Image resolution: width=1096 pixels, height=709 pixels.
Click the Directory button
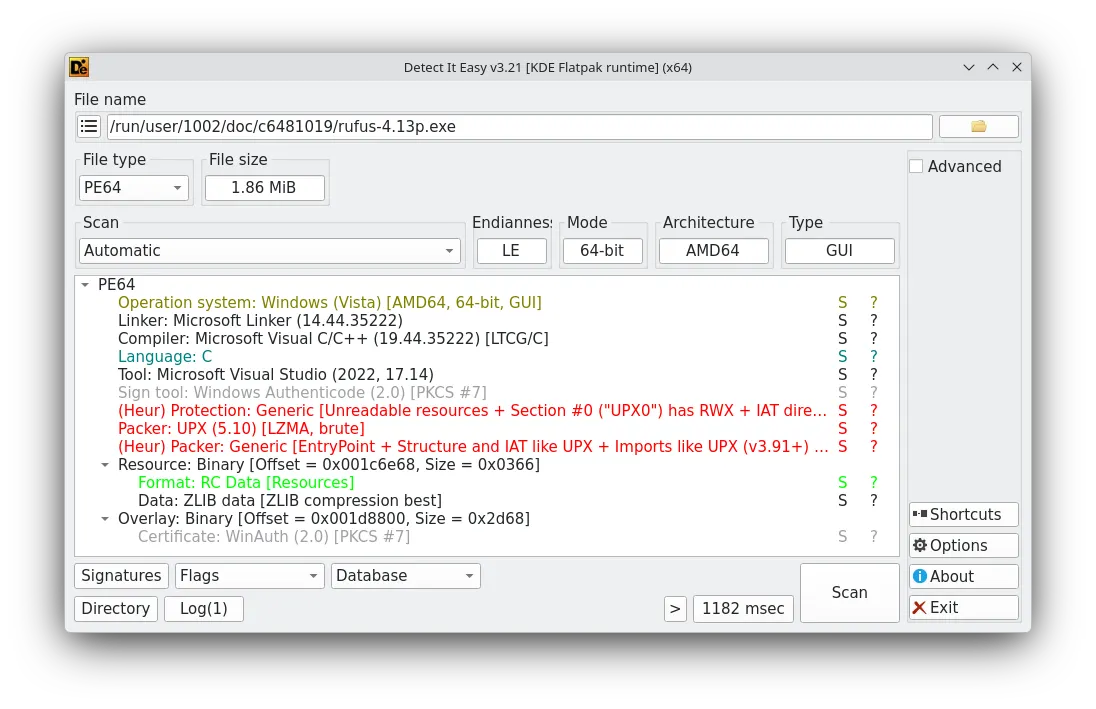tap(116, 608)
